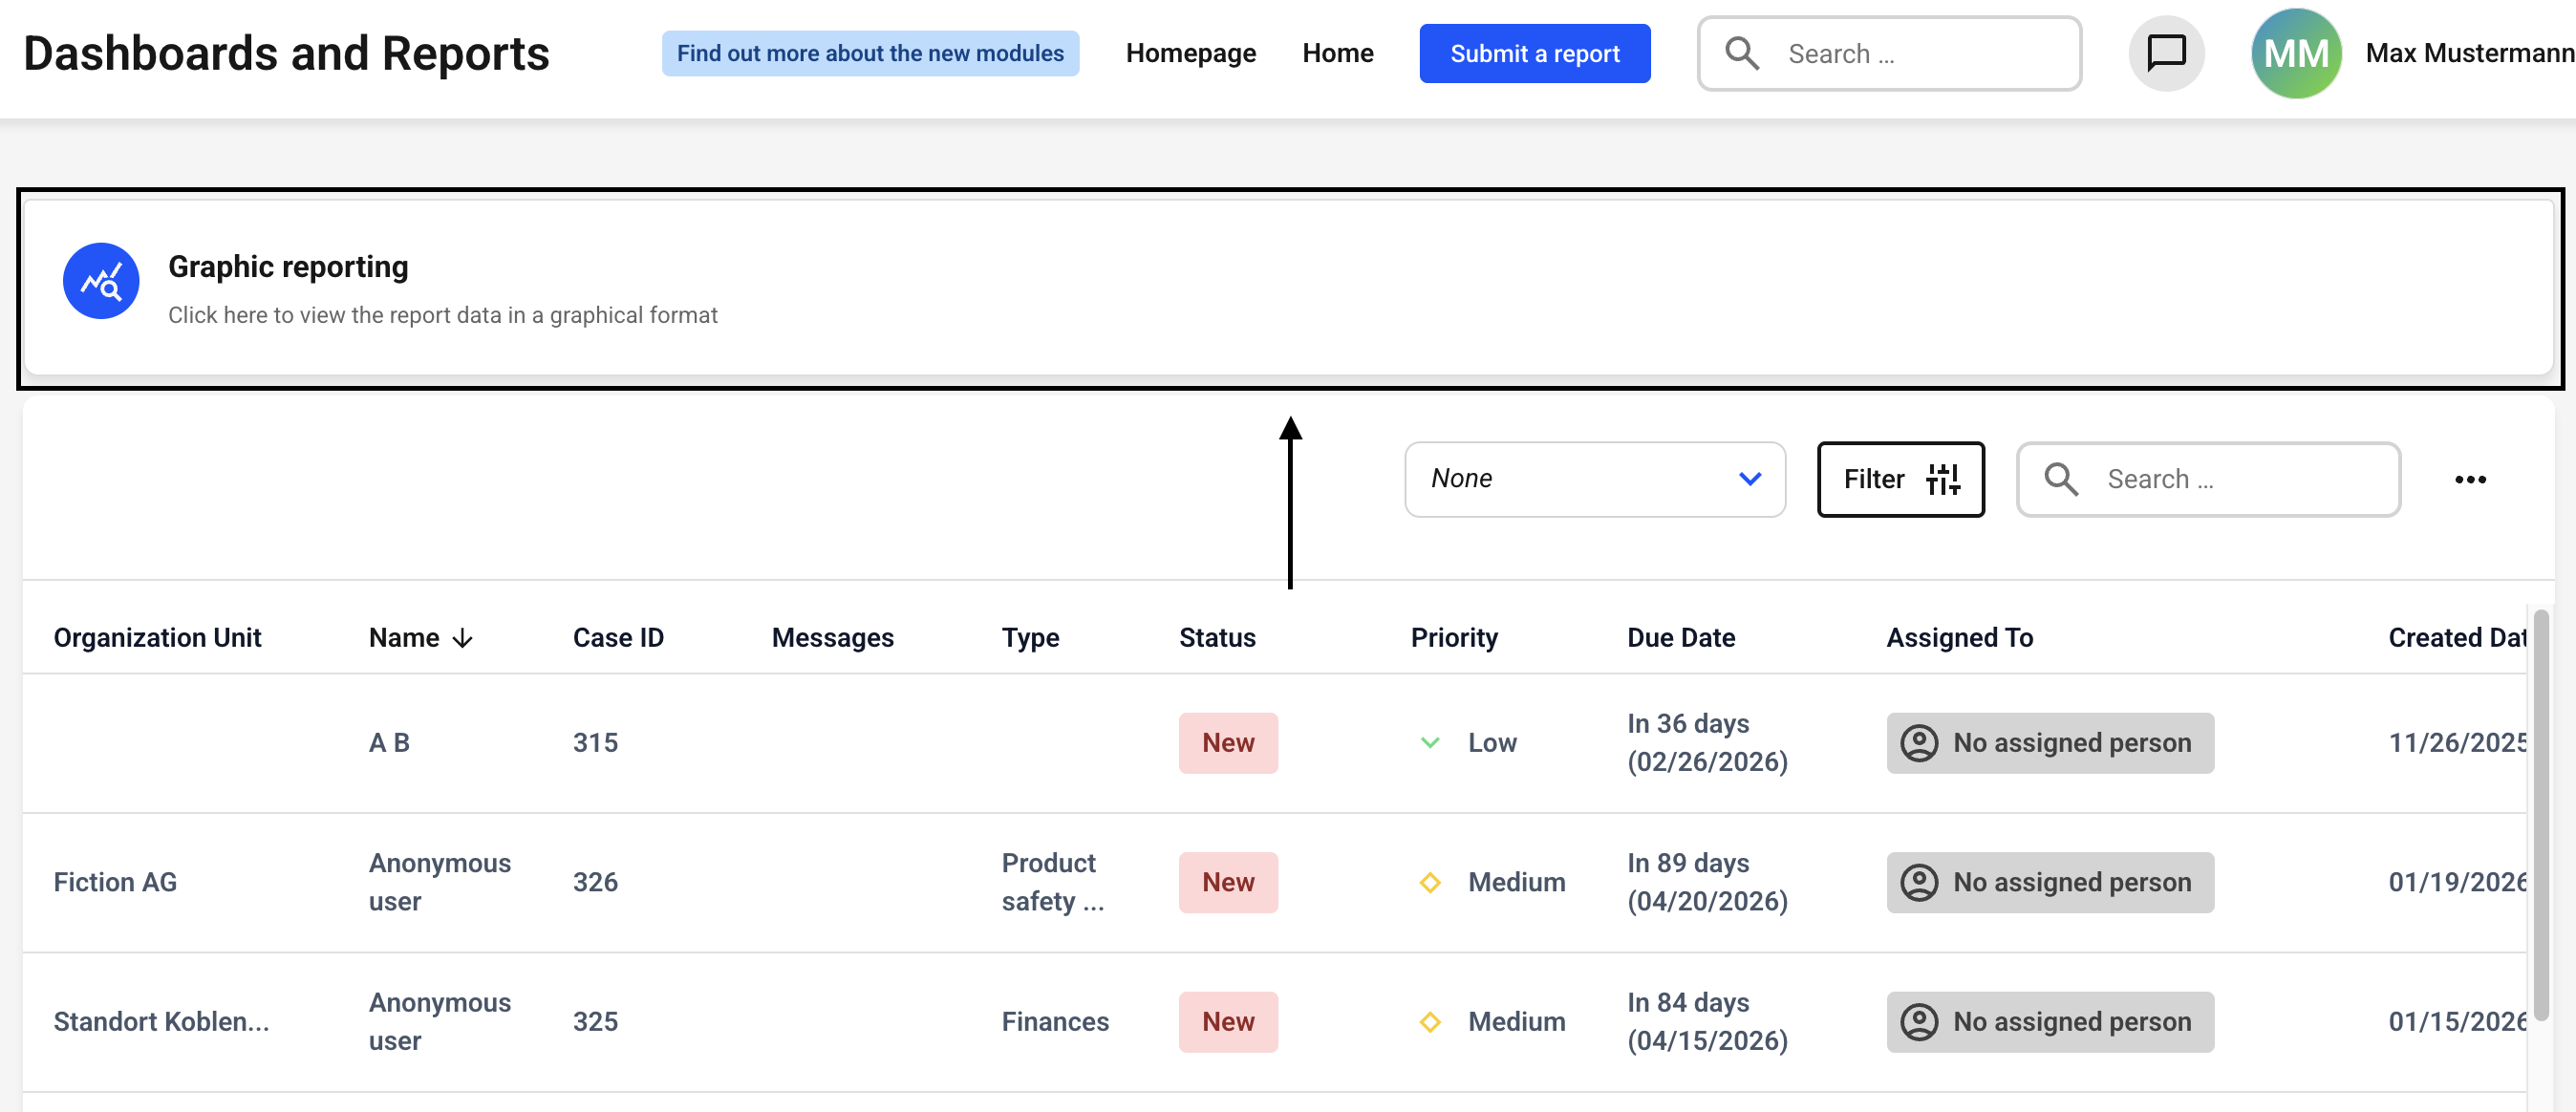Click person icon on case 315 assignment
Viewport: 2576px width, 1112px height.
pos(1919,743)
